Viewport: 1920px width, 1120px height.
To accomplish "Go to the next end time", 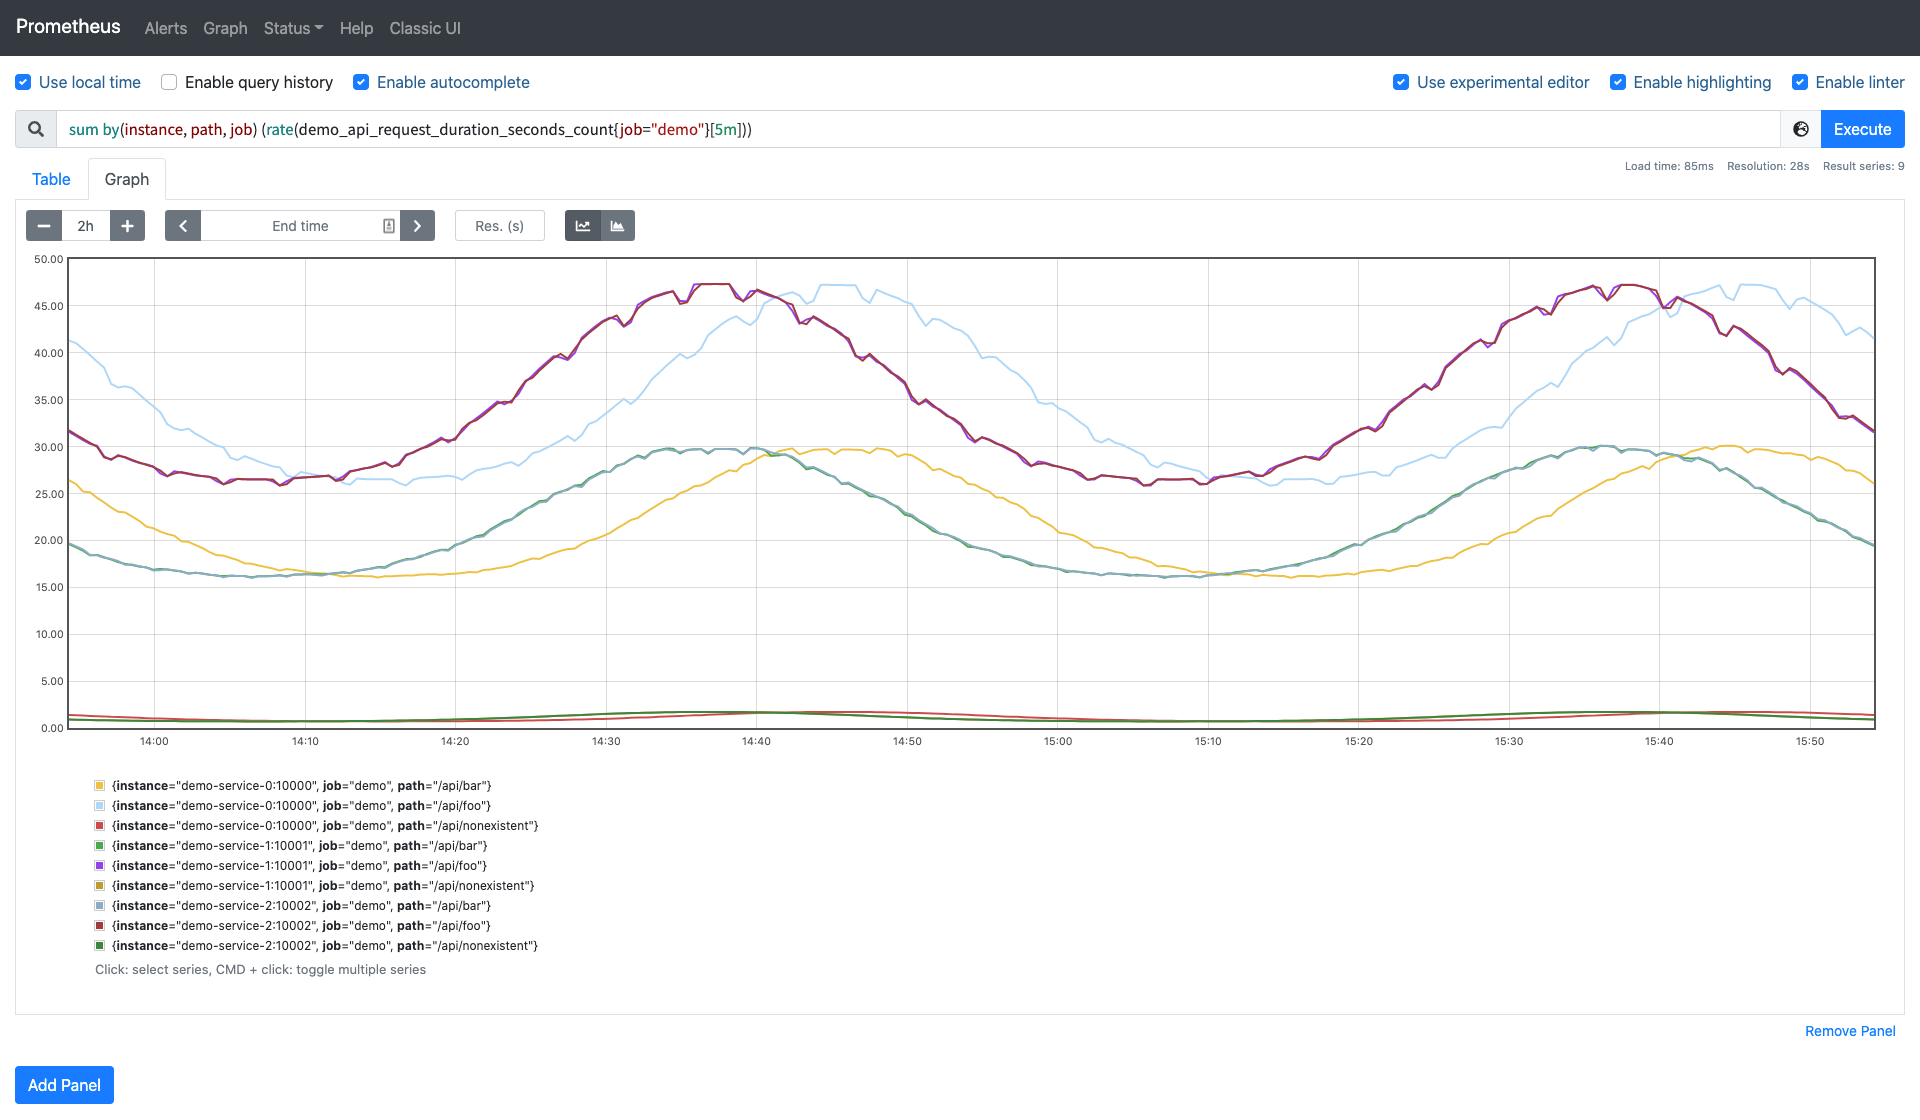I will point(417,226).
